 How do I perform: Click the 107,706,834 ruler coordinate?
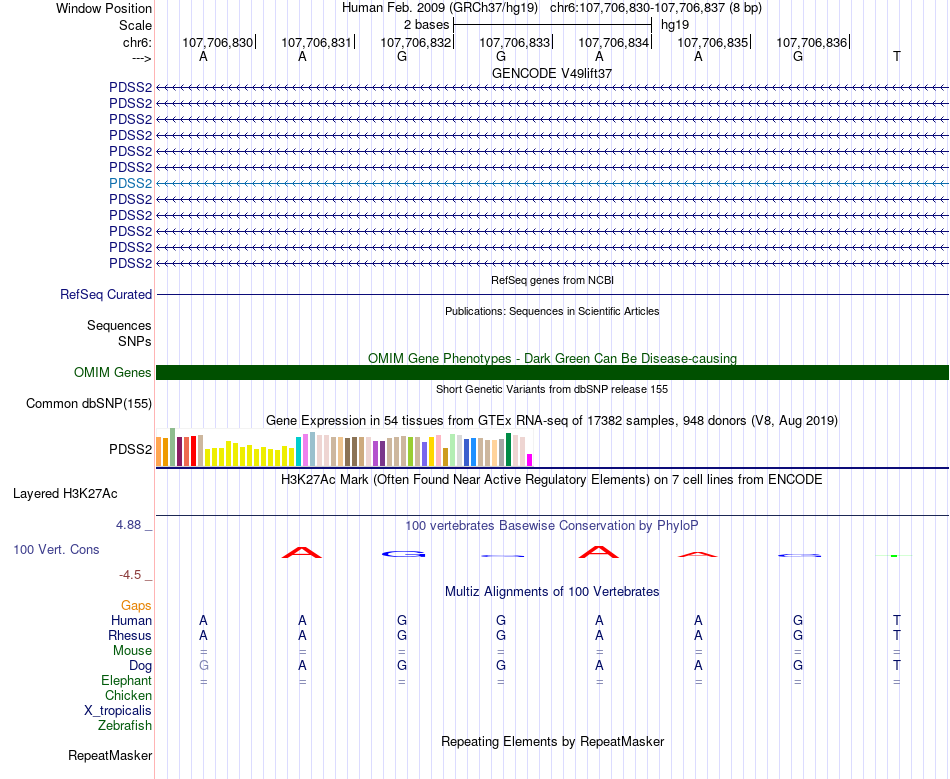tap(614, 42)
